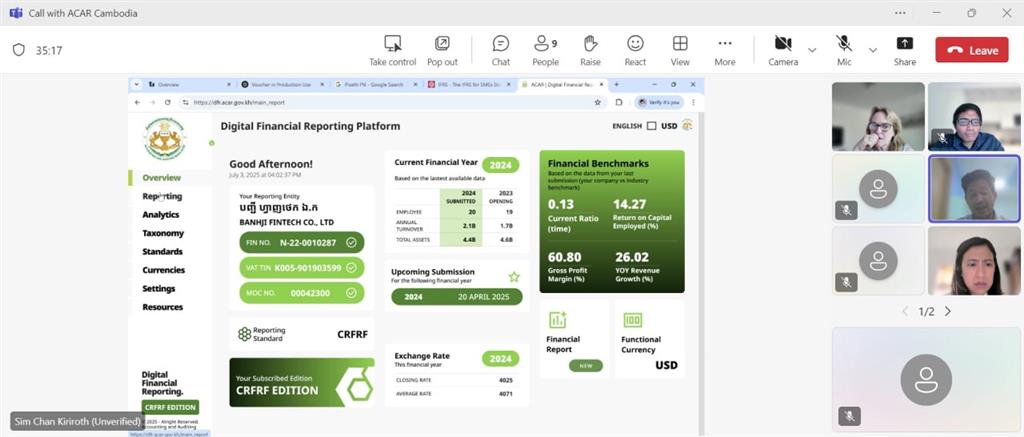Image resolution: width=1024 pixels, height=437 pixels.
Task: Switch to the IFRS browser tab
Action: 466,85
